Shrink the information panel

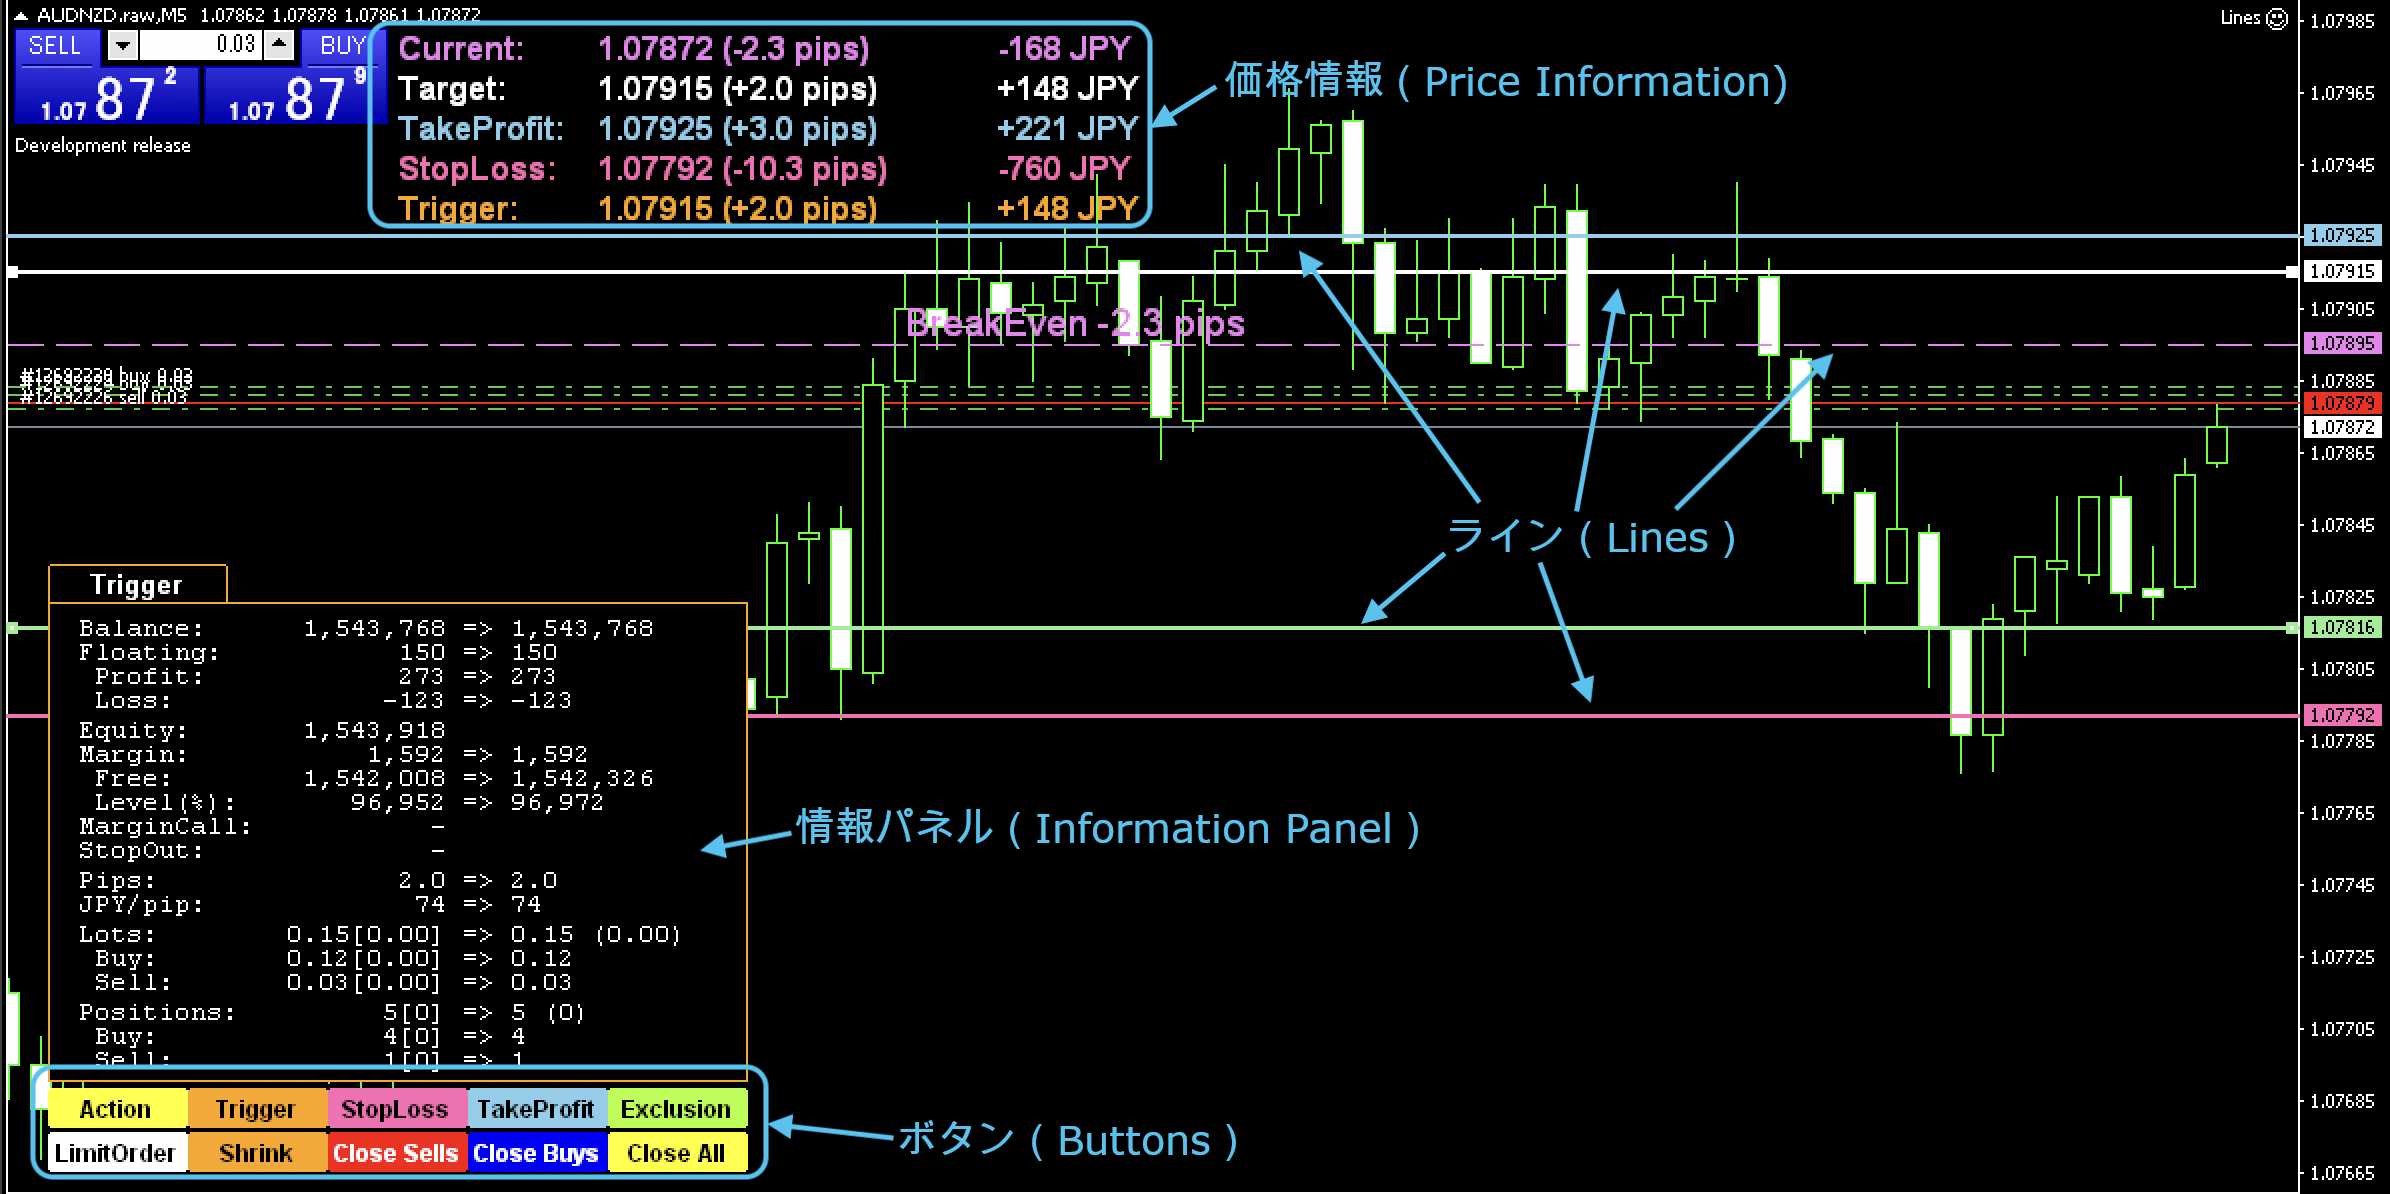tap(256, 1153)
